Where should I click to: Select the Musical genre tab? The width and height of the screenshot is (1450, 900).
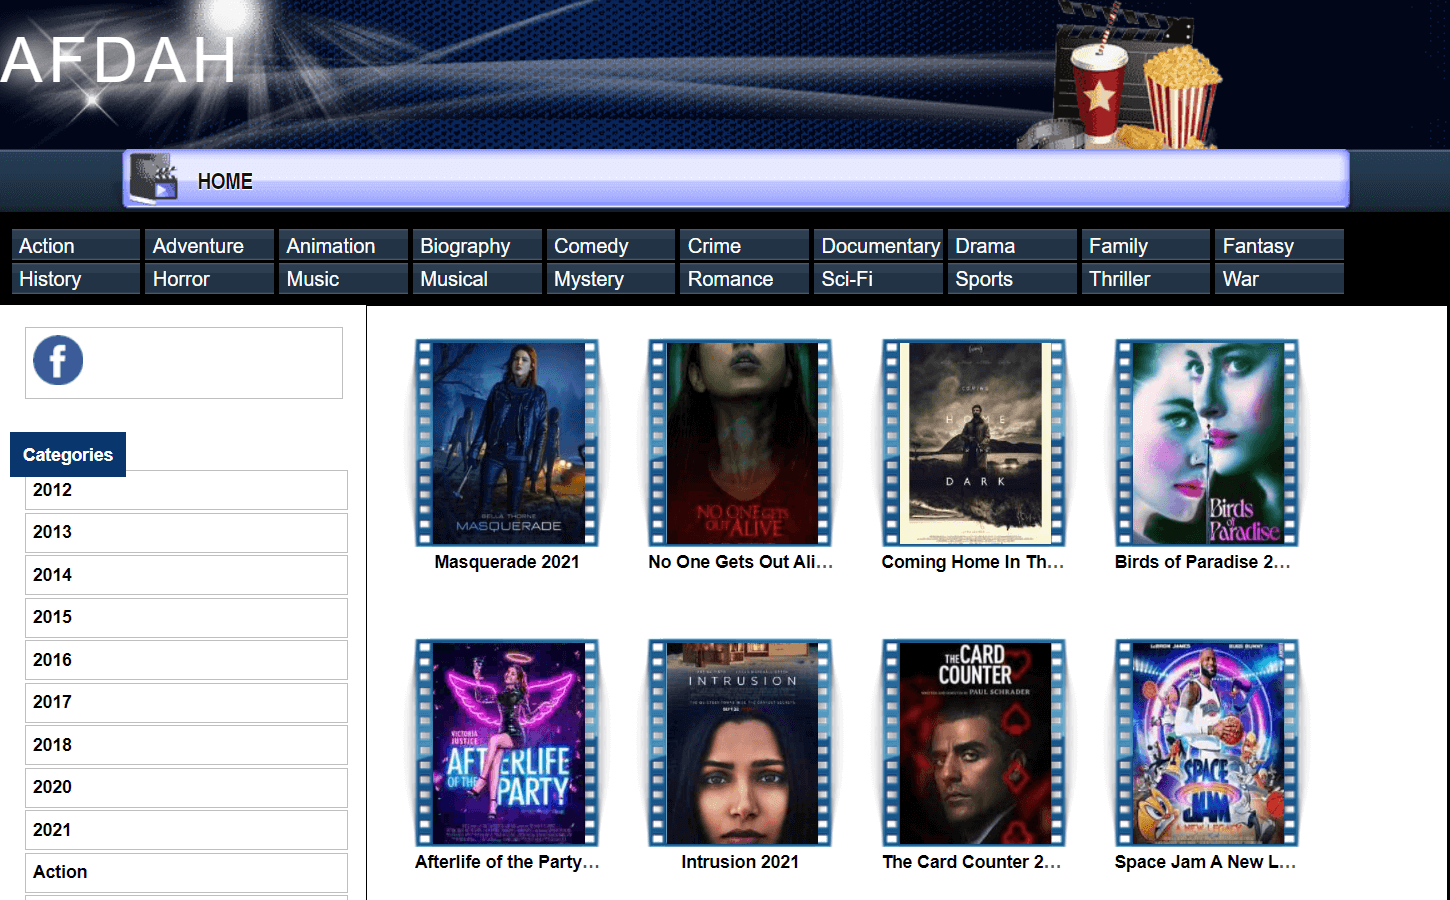click(477, 278)
